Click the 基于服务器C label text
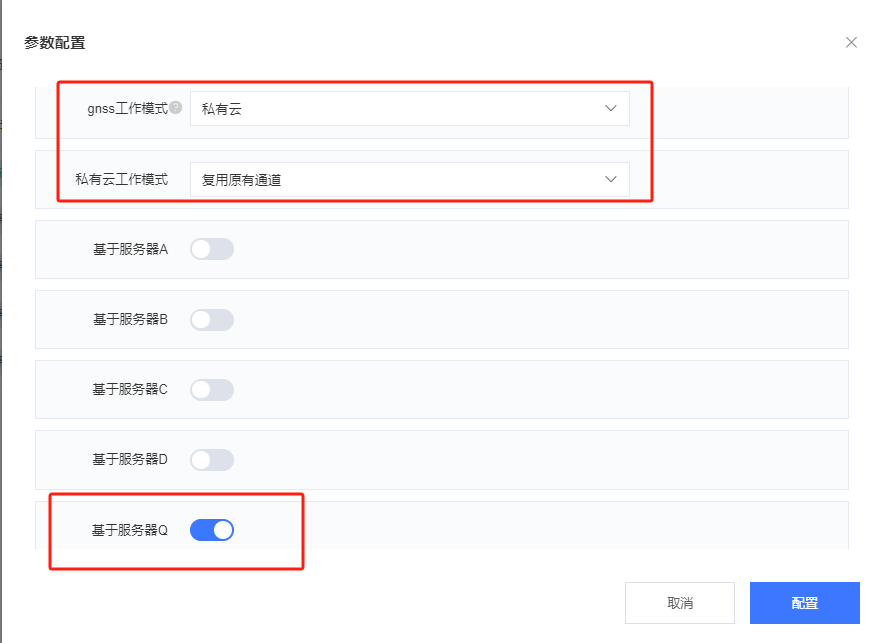The height and width of the screenshot is (643, 878). pyautogui.click(x=130, y=389)
